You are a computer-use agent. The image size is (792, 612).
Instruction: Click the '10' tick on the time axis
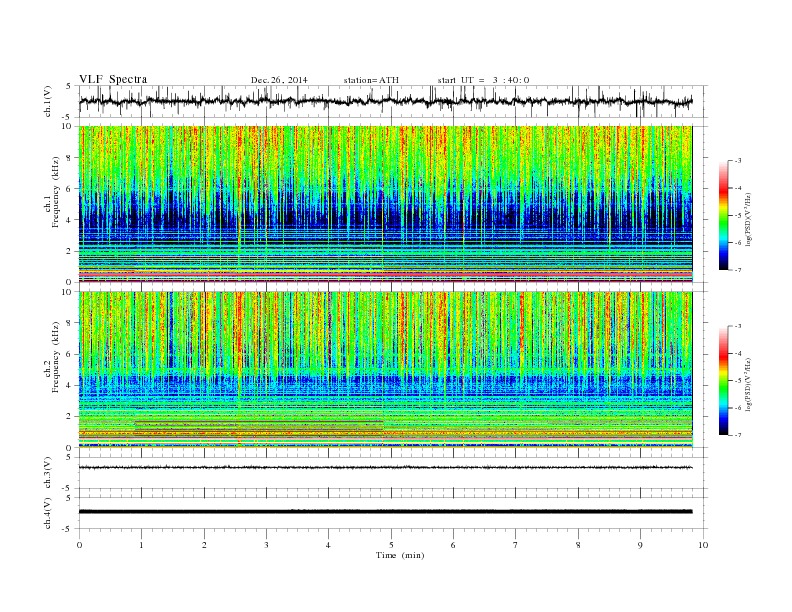coord(703,545)
